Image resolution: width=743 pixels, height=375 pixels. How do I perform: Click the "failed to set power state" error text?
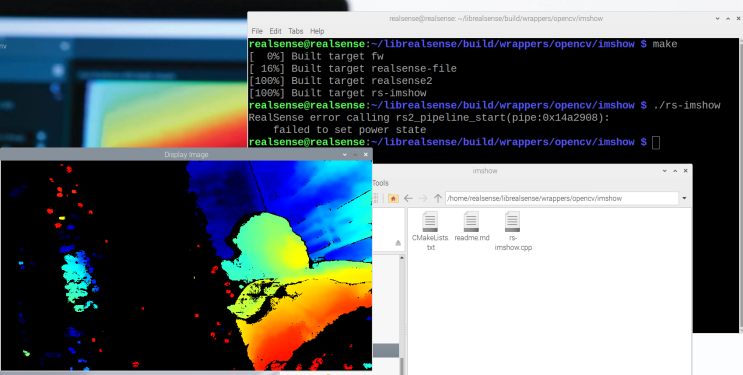pos(349,130)
